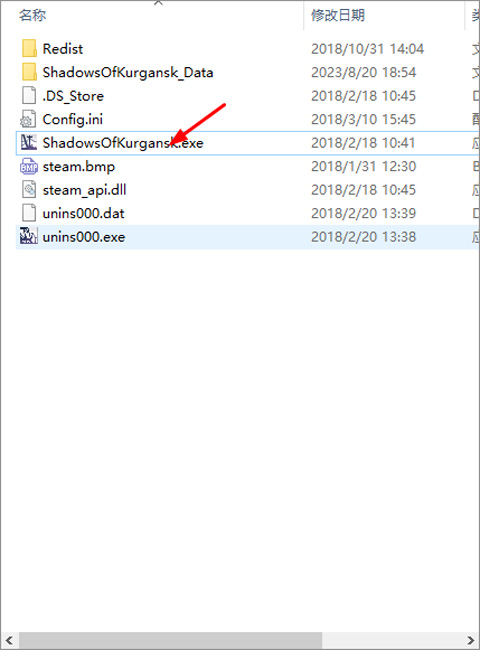Click the horizontal scrollbar thumb
Viewport: 480px width, 650px height.
click(x=171, y=640)
